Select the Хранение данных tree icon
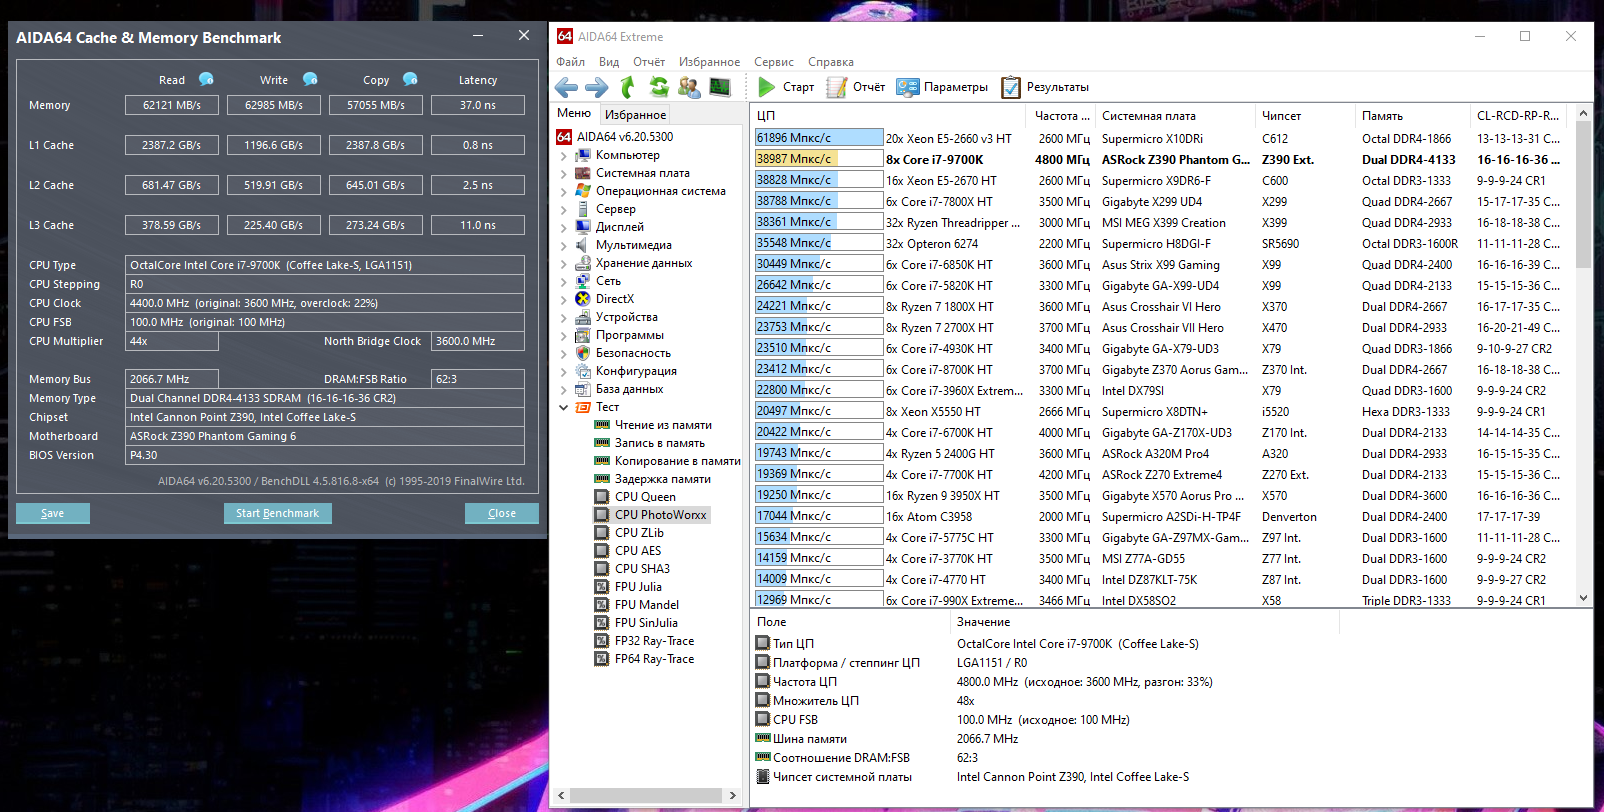Image resolution: width=1604 pixels, height=812 pixels. (x=583, y=263)
